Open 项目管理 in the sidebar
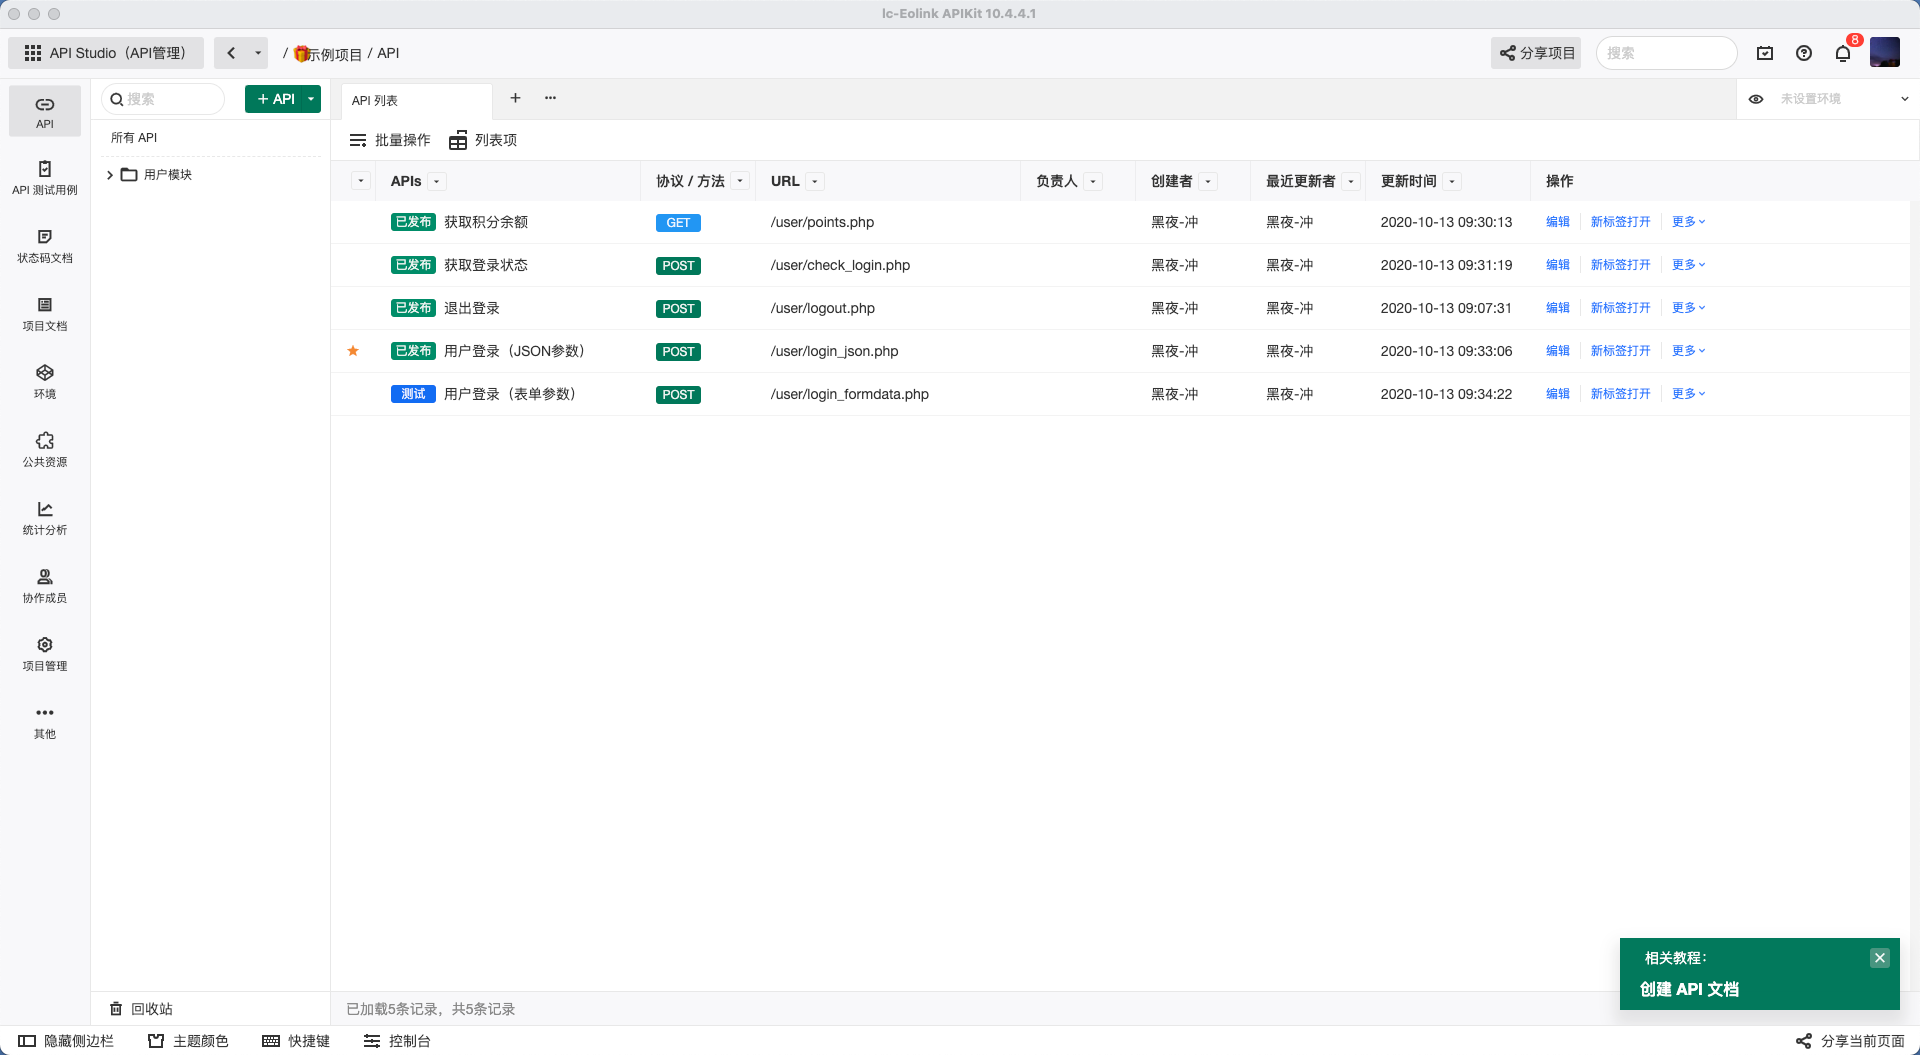This screenshot has width=1920, height=1055. pos(45,654)
